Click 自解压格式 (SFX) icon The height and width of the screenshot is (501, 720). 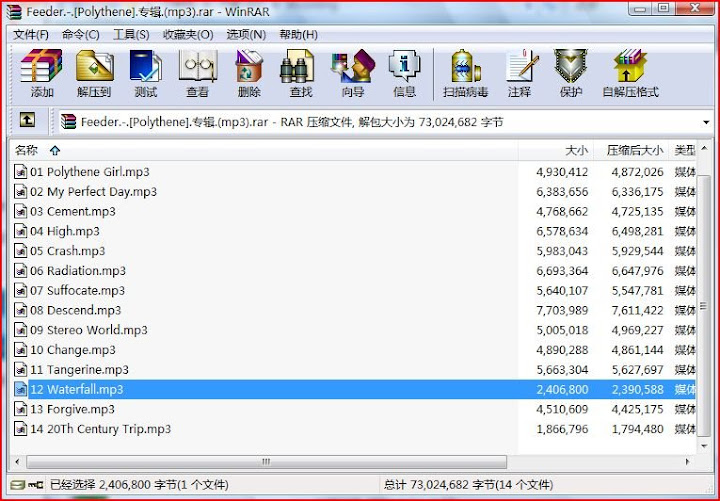[x=630, y=73]
